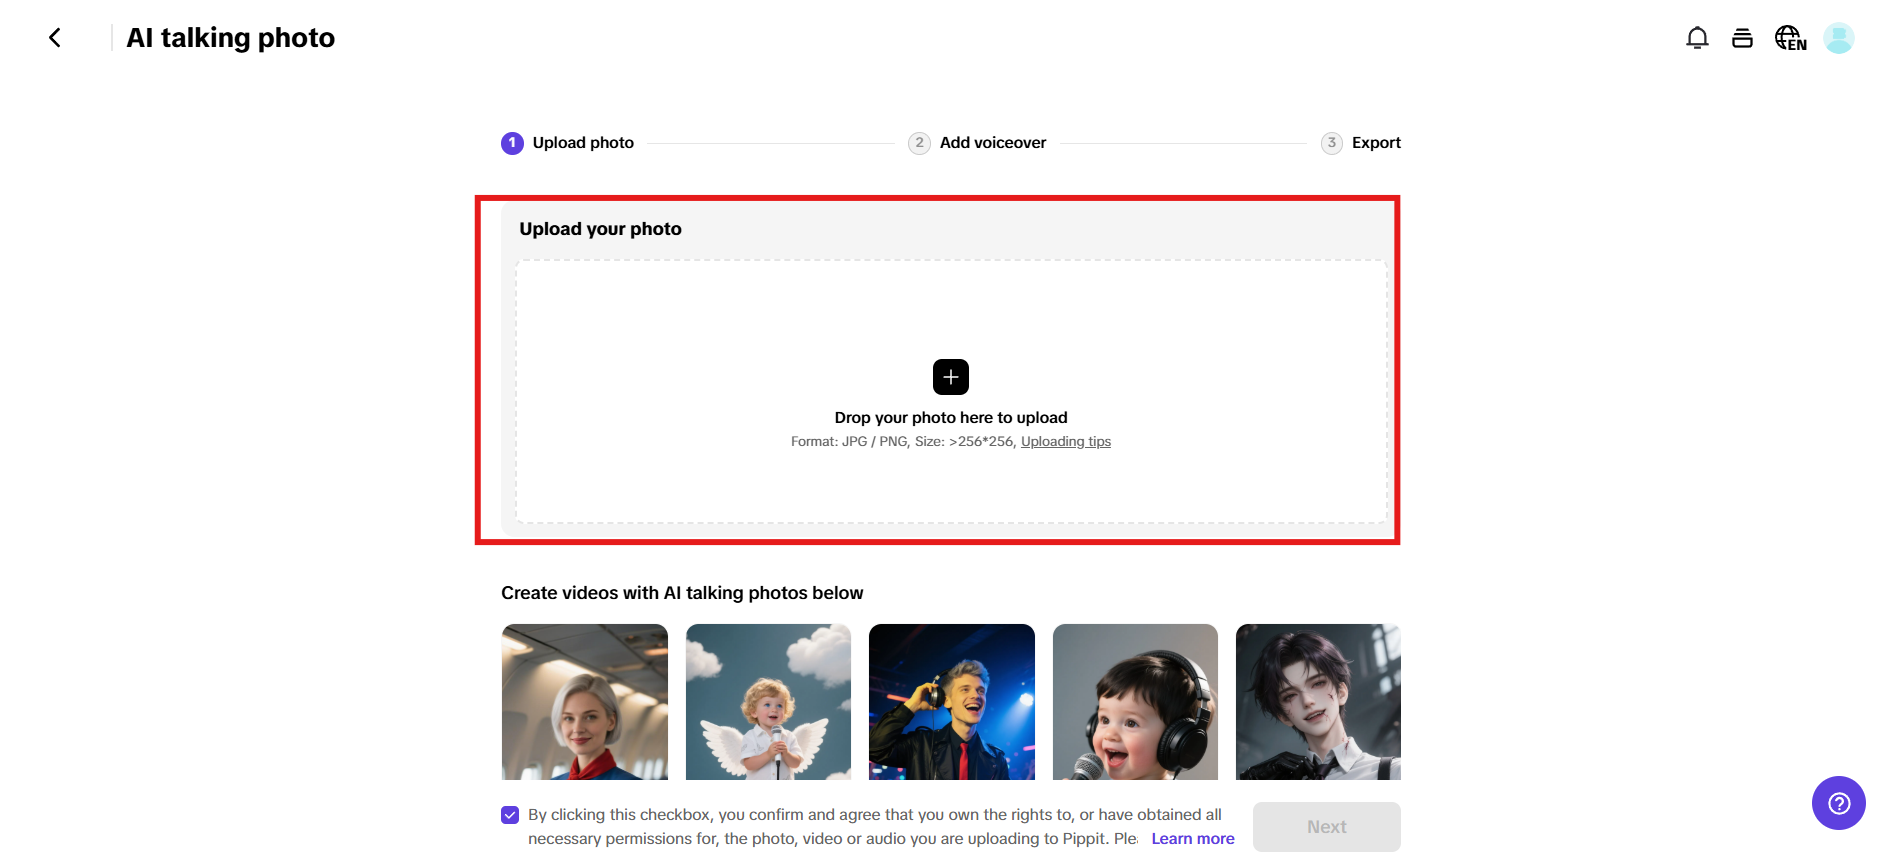Image resolution: width=1894 pixels, height=865 pixels.
Task: Open the notifications bell
Action: point(1697,38)
